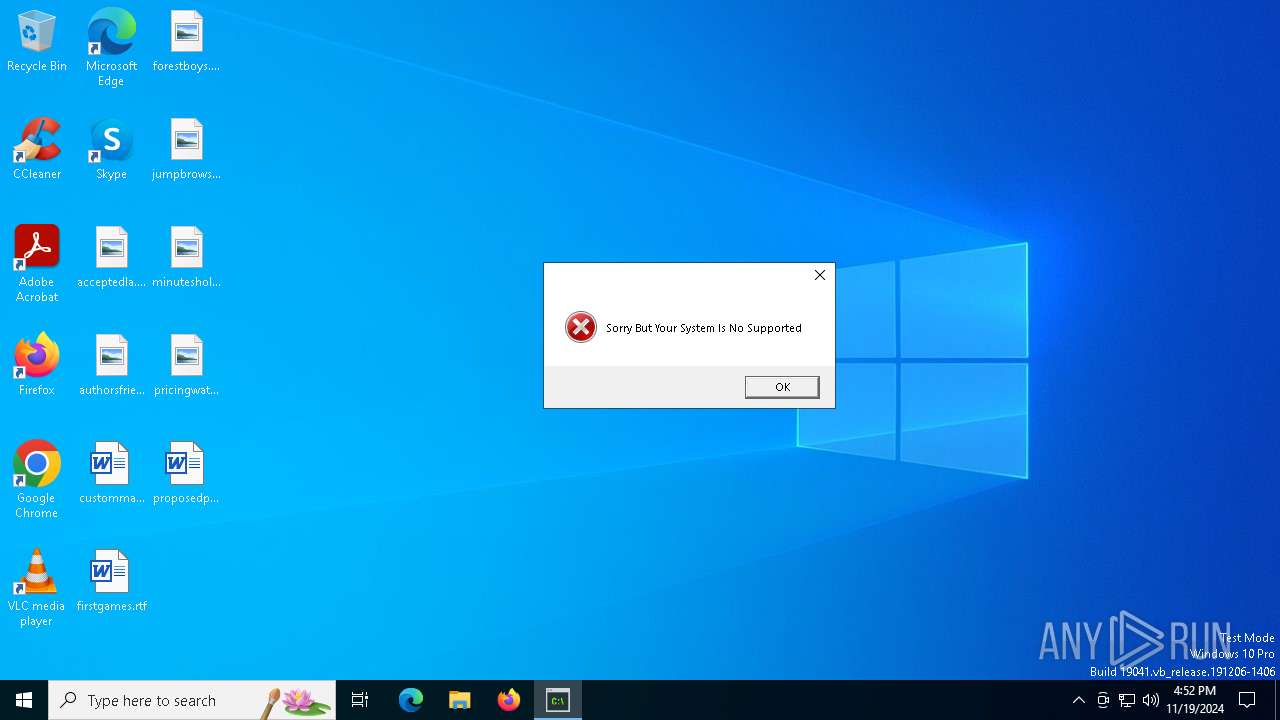Select the pricingwat image file

pyautogui.click(x=186, y=365)
